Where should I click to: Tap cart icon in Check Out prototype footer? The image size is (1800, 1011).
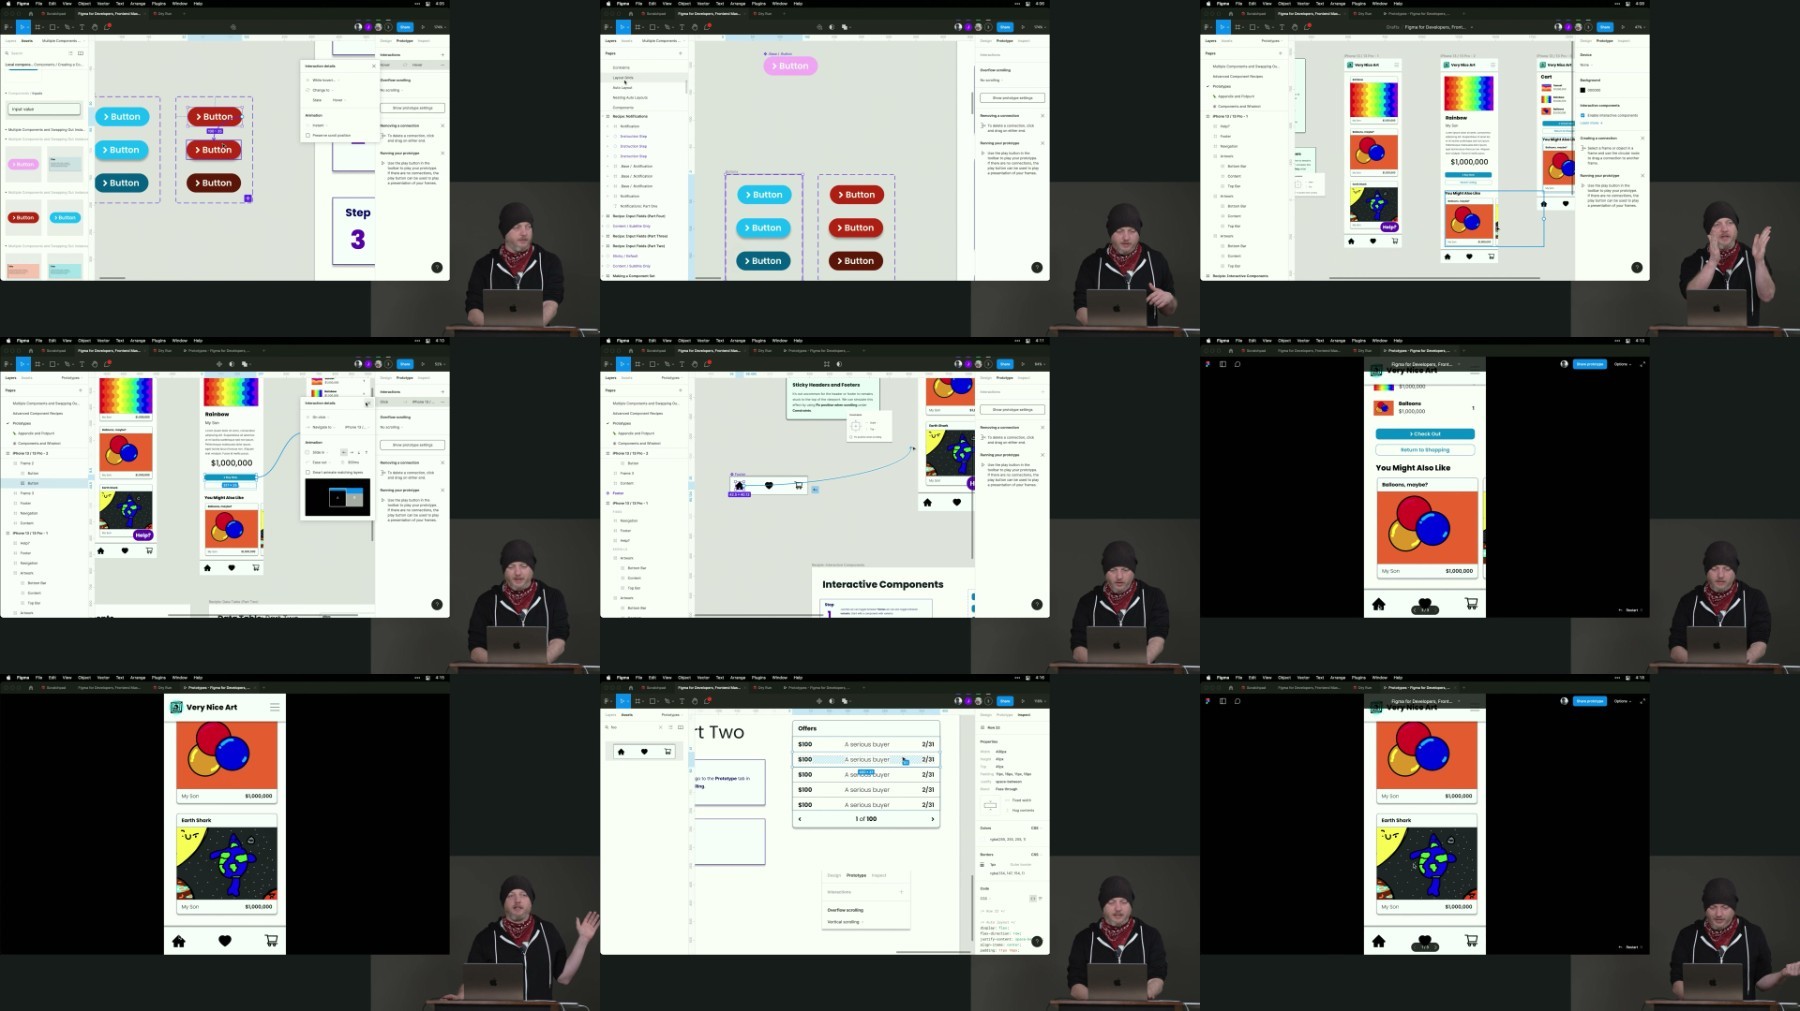pos(1471,604)
